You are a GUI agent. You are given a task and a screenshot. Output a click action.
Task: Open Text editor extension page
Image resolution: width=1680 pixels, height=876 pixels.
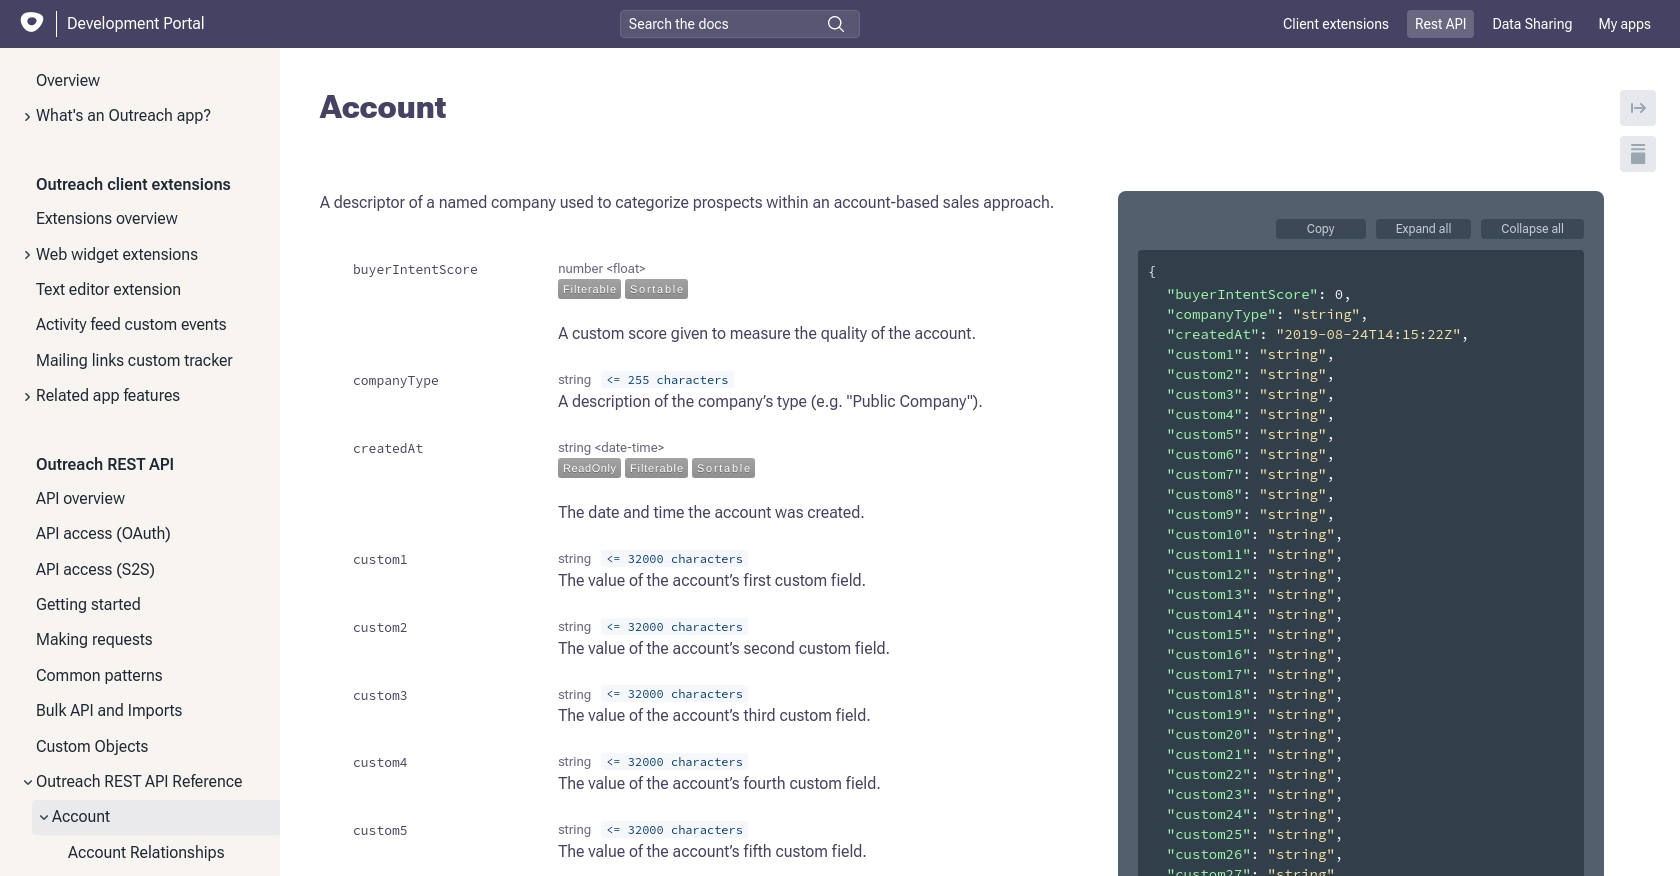pos(108,289)
